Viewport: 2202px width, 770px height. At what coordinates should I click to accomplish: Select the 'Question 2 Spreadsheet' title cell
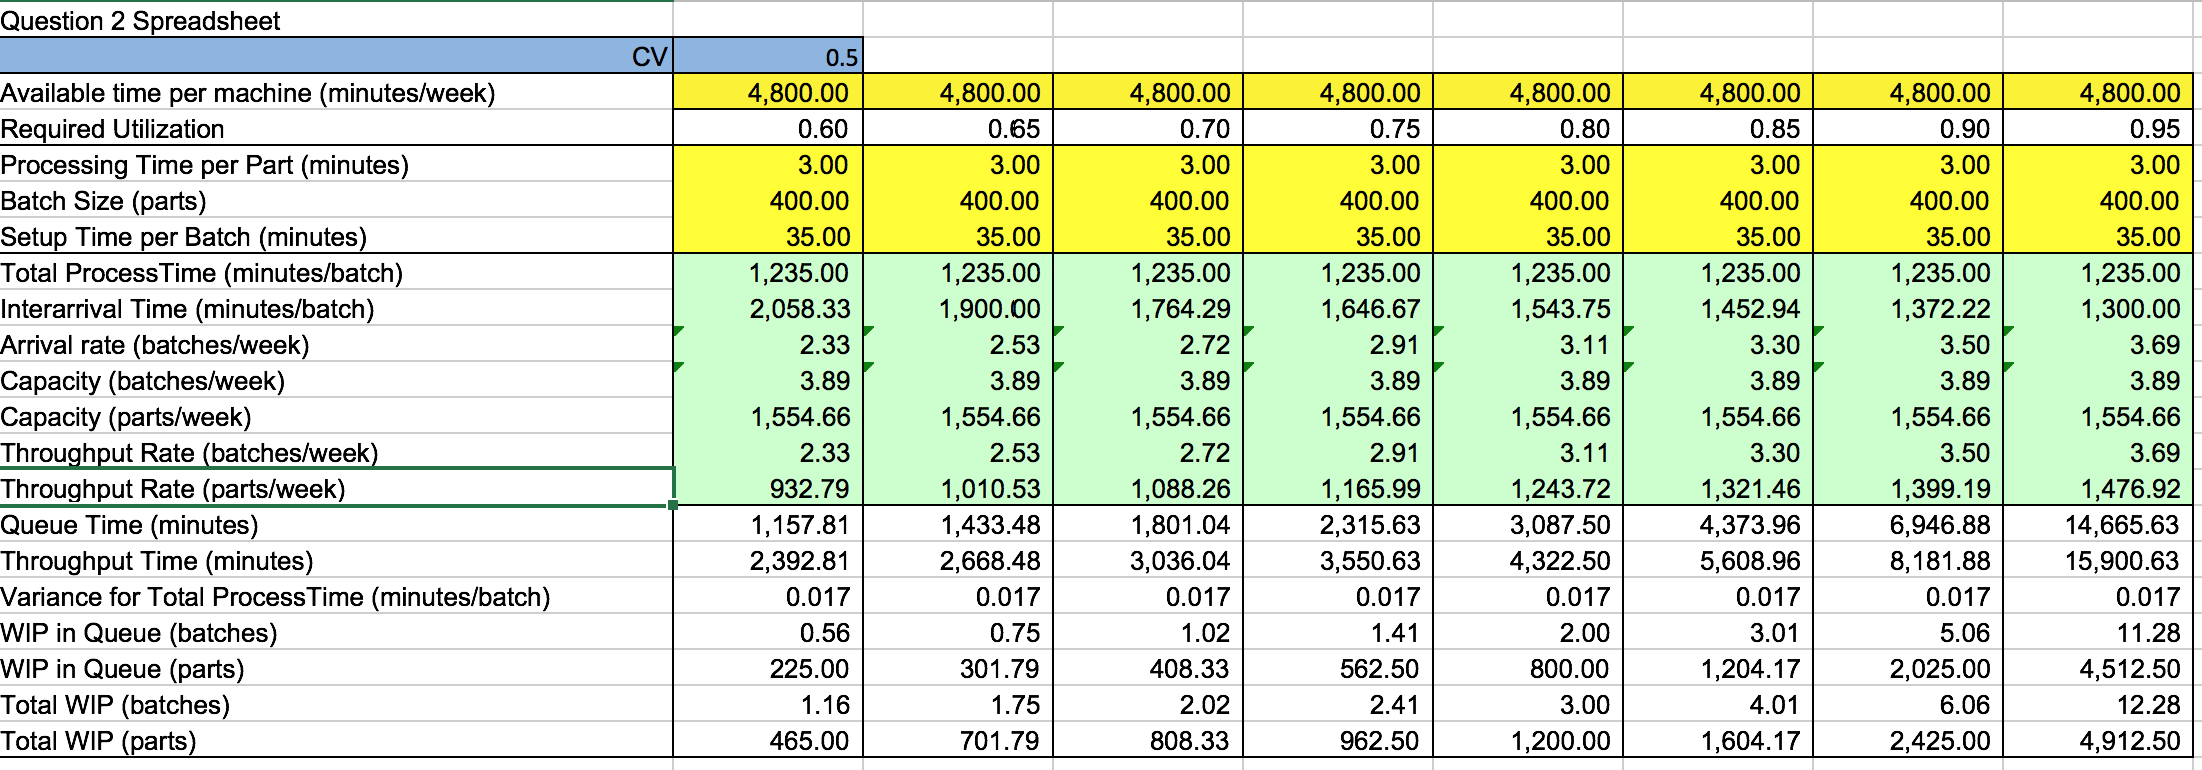(x=336, y=20)
